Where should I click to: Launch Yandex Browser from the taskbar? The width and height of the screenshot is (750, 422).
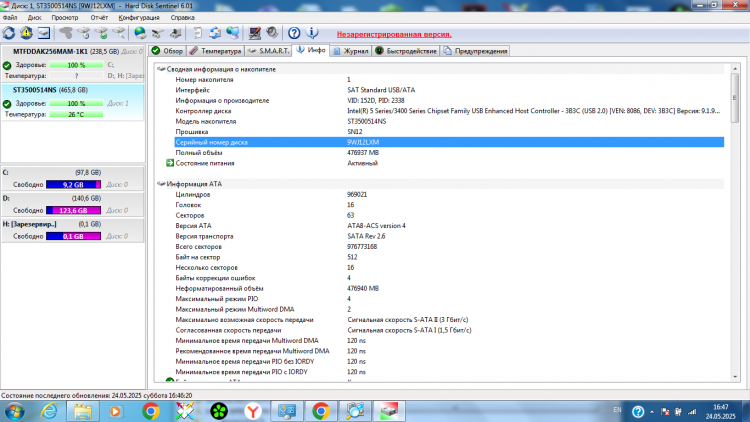click(x=253, y=411)
